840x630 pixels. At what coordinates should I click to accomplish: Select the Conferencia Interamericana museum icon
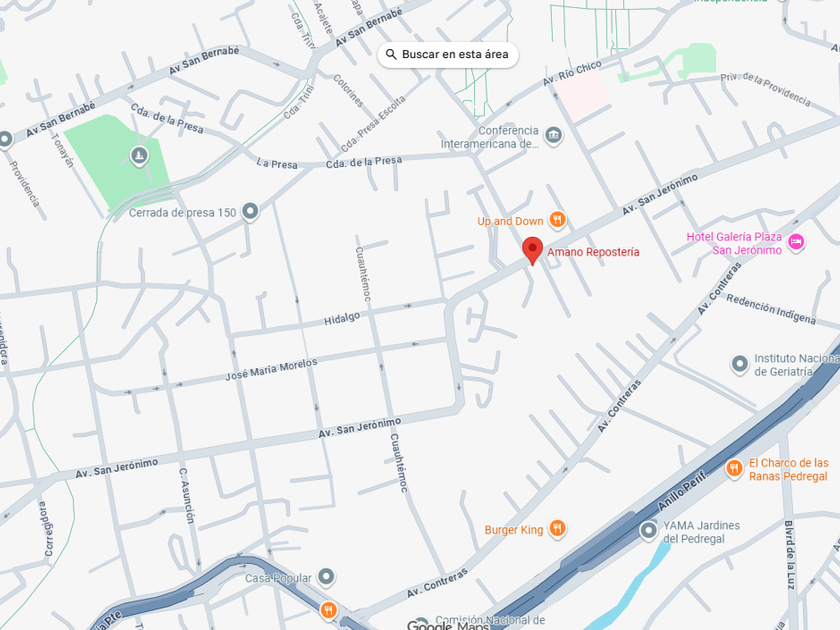point(553,136)
